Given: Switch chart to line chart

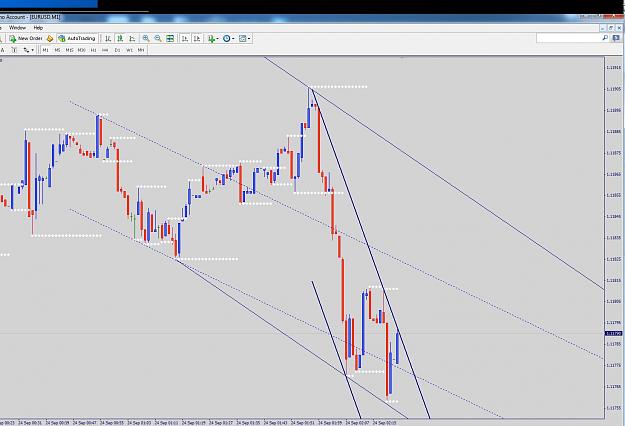Looking at the screenshot, I should click(132, 39).
